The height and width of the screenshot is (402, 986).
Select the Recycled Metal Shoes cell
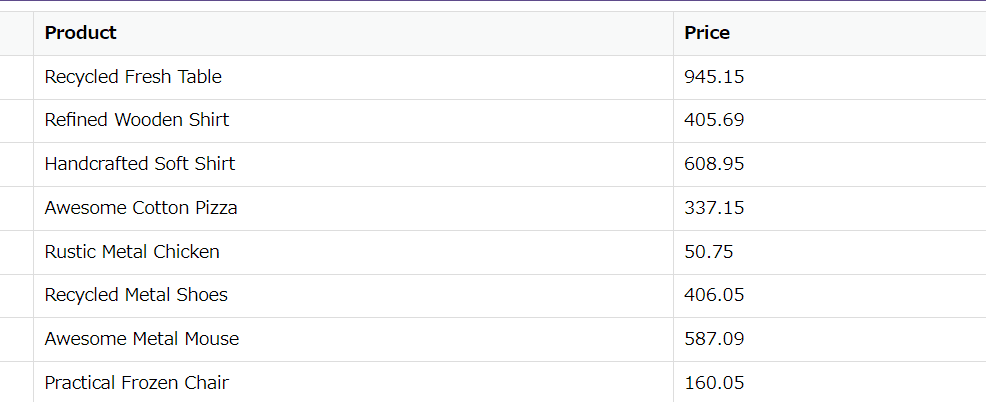136,295
